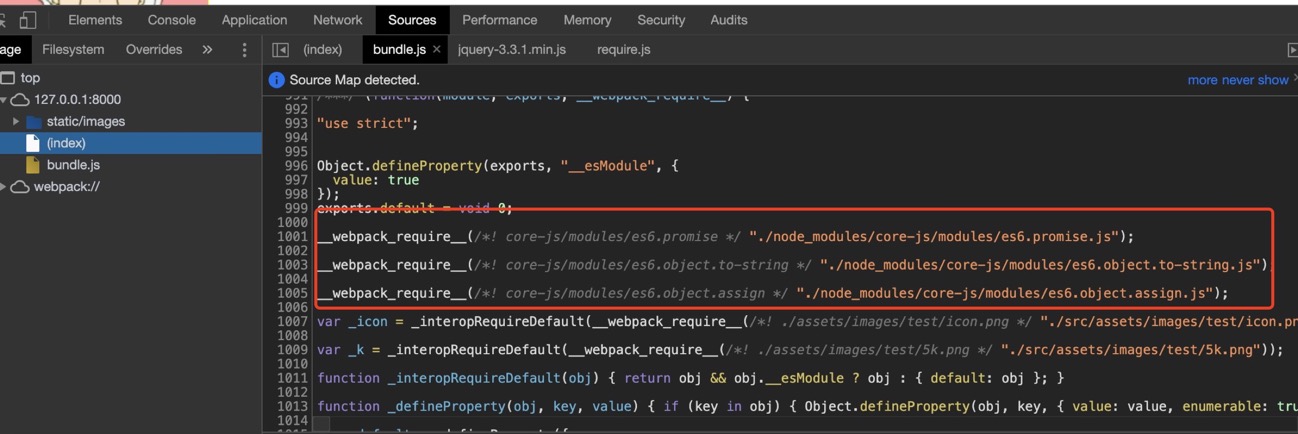Click the 'more' source map link
Viewport: 1298px width, 434px height.
[x=1203, y=80]
